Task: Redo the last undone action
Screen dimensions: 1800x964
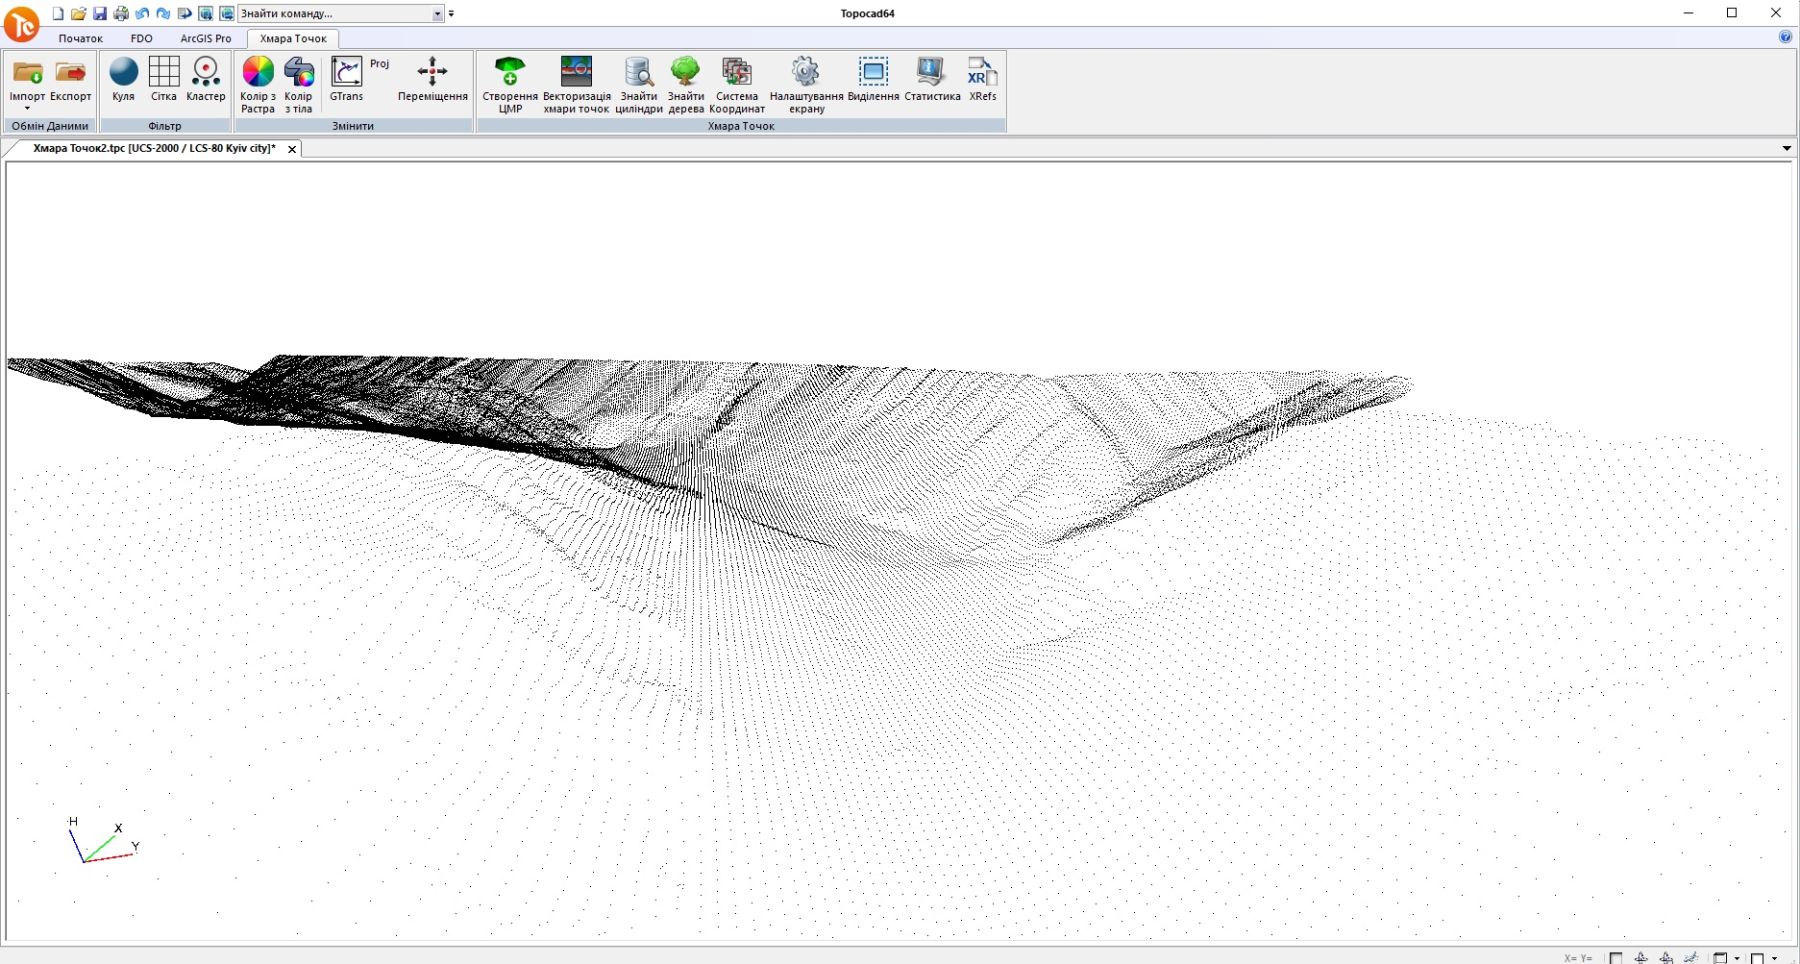Action: tap(163, 13)
